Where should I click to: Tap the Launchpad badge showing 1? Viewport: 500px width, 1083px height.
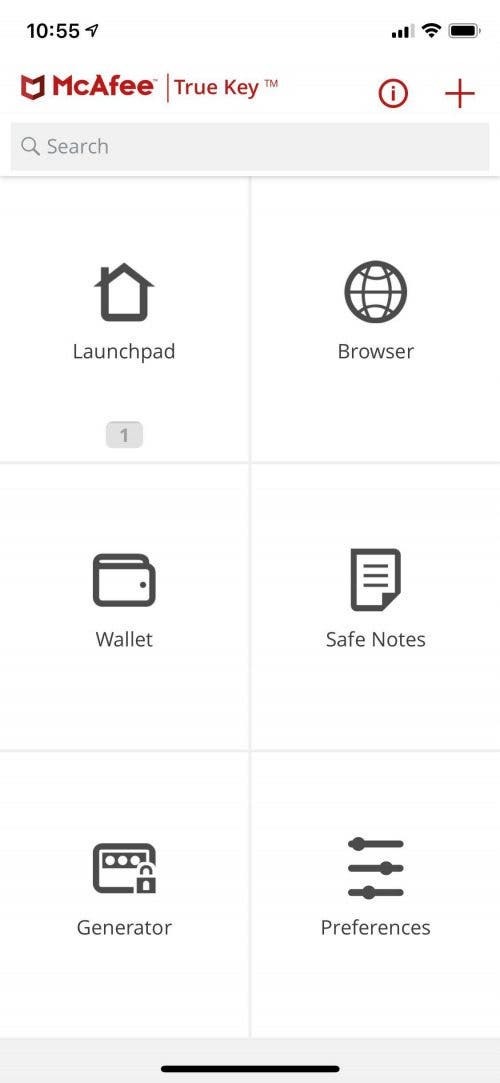click(x=124, y=435)
